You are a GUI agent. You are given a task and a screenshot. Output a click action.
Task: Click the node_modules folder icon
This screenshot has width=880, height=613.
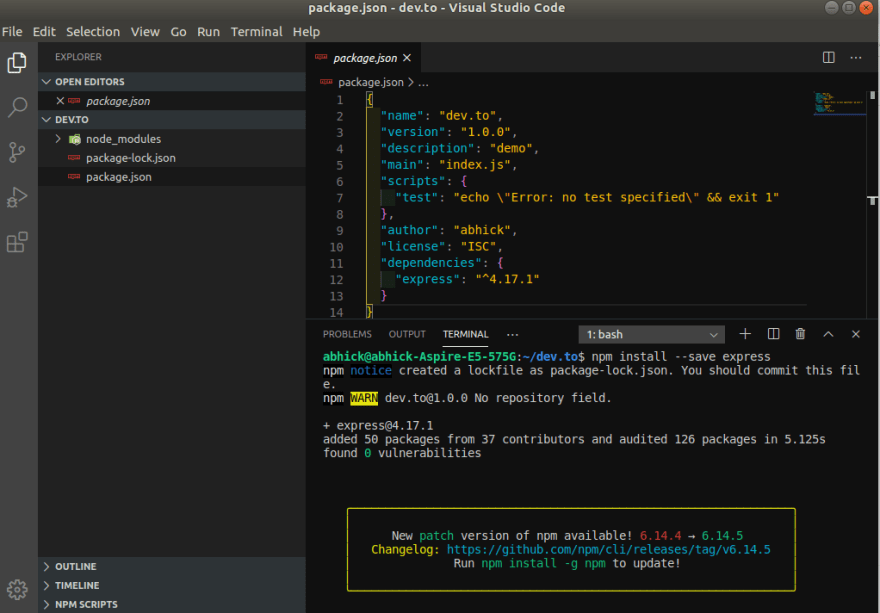75,139
